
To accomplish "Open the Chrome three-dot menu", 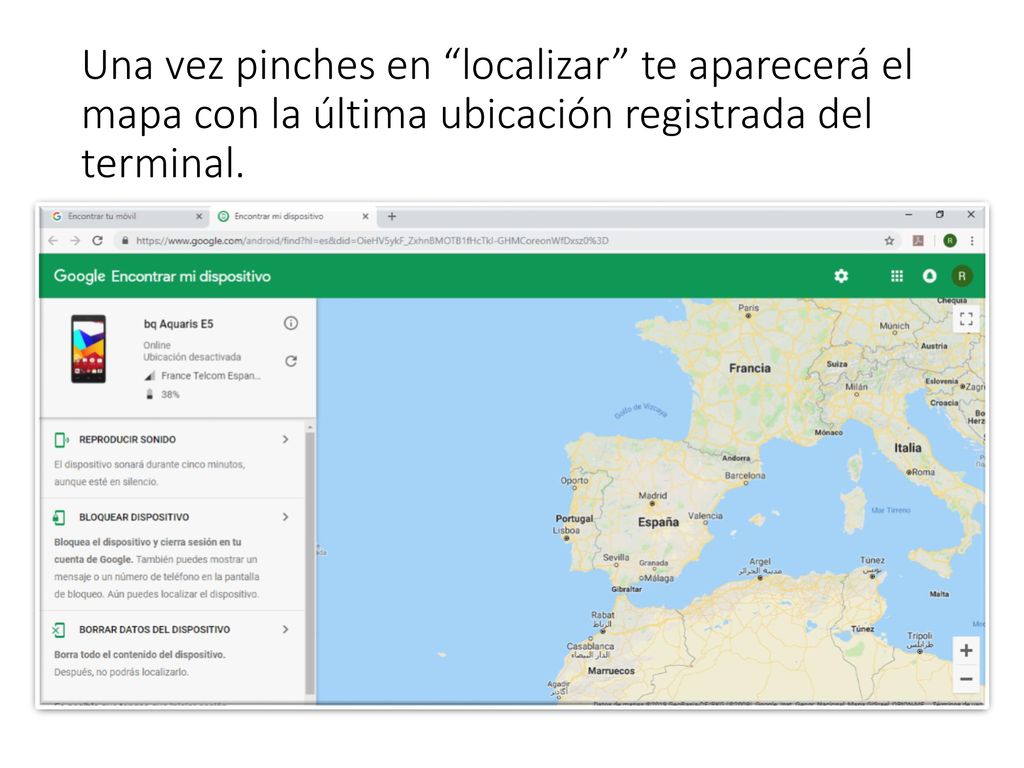I will [x=972, y=241].
